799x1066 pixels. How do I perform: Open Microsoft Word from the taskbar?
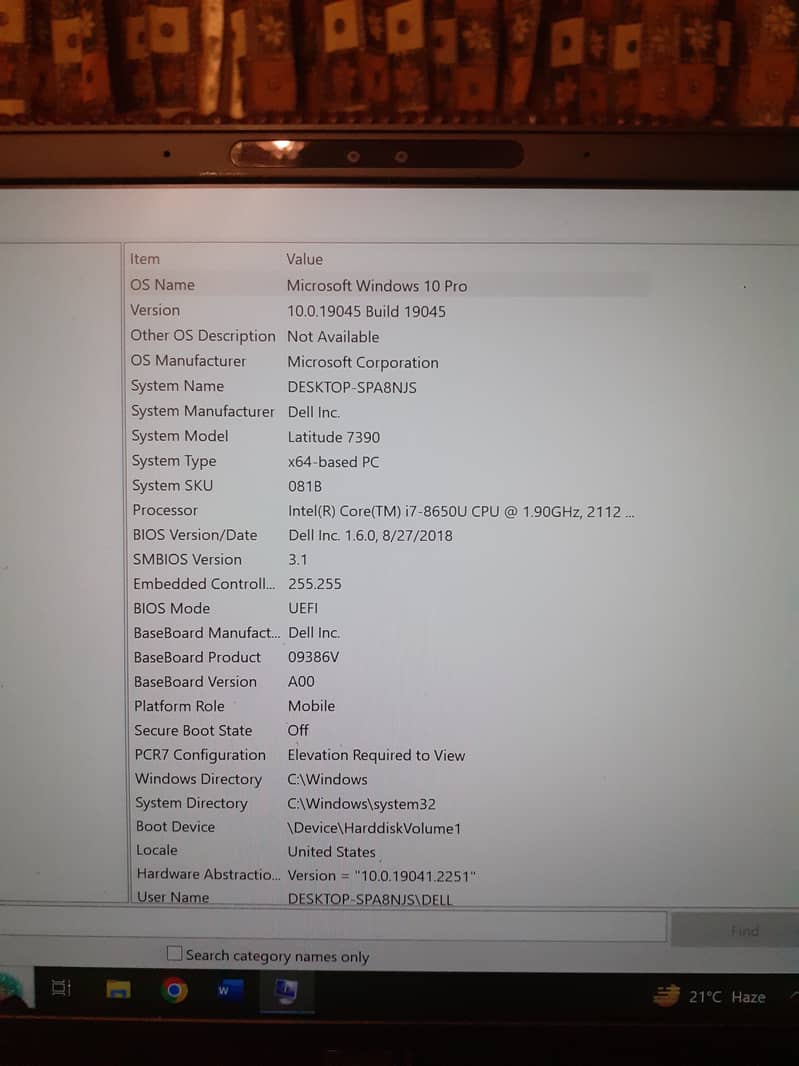(227, 990)
